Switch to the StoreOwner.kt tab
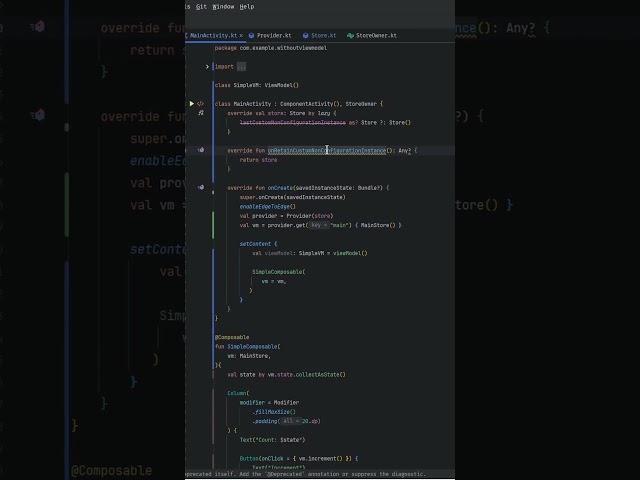640x480 pixels. click(376, 36)
